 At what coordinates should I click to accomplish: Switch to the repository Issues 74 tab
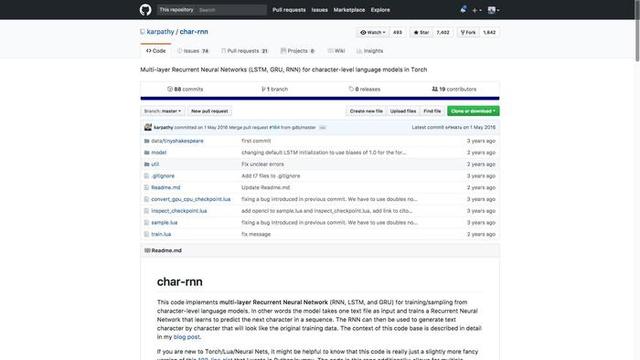coord(193,51)
